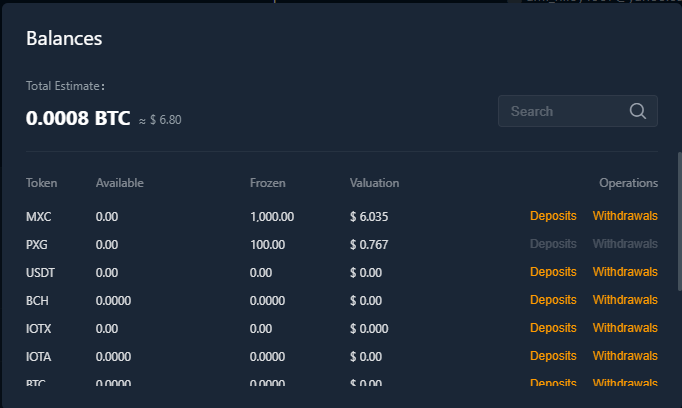Open Deposits for BCH token
This screenshot has height=408, width=682.
pos(553,300)
